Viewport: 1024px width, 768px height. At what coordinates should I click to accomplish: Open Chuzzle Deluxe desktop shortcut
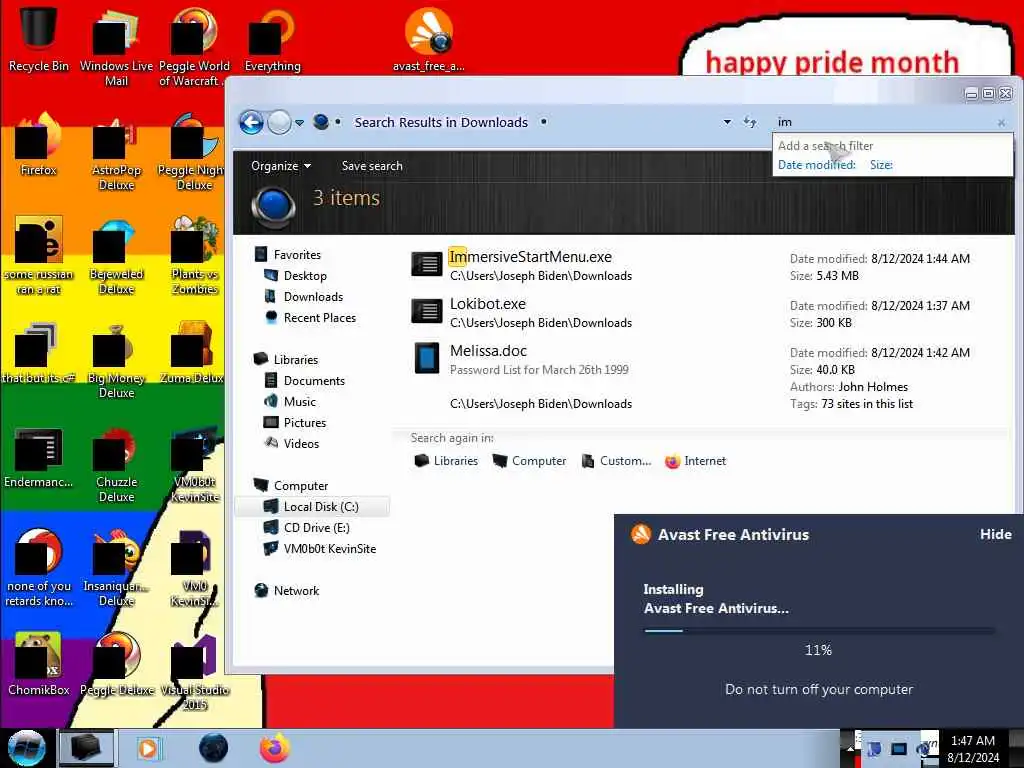[x=116, y=464]
